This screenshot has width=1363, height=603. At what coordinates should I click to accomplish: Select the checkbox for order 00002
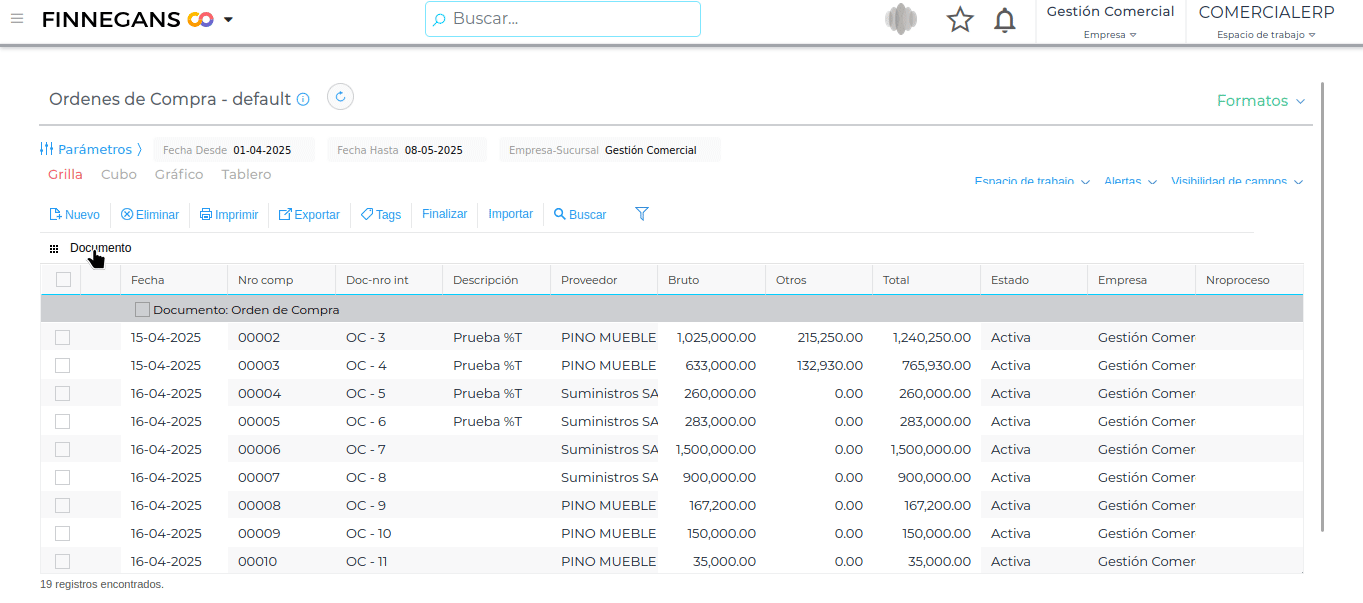(x=63, y=338)
